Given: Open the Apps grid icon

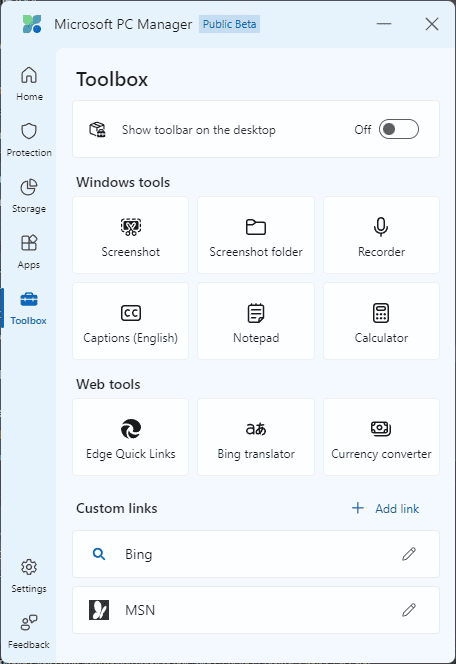Looking at the screenshot, I should (29, 243).
